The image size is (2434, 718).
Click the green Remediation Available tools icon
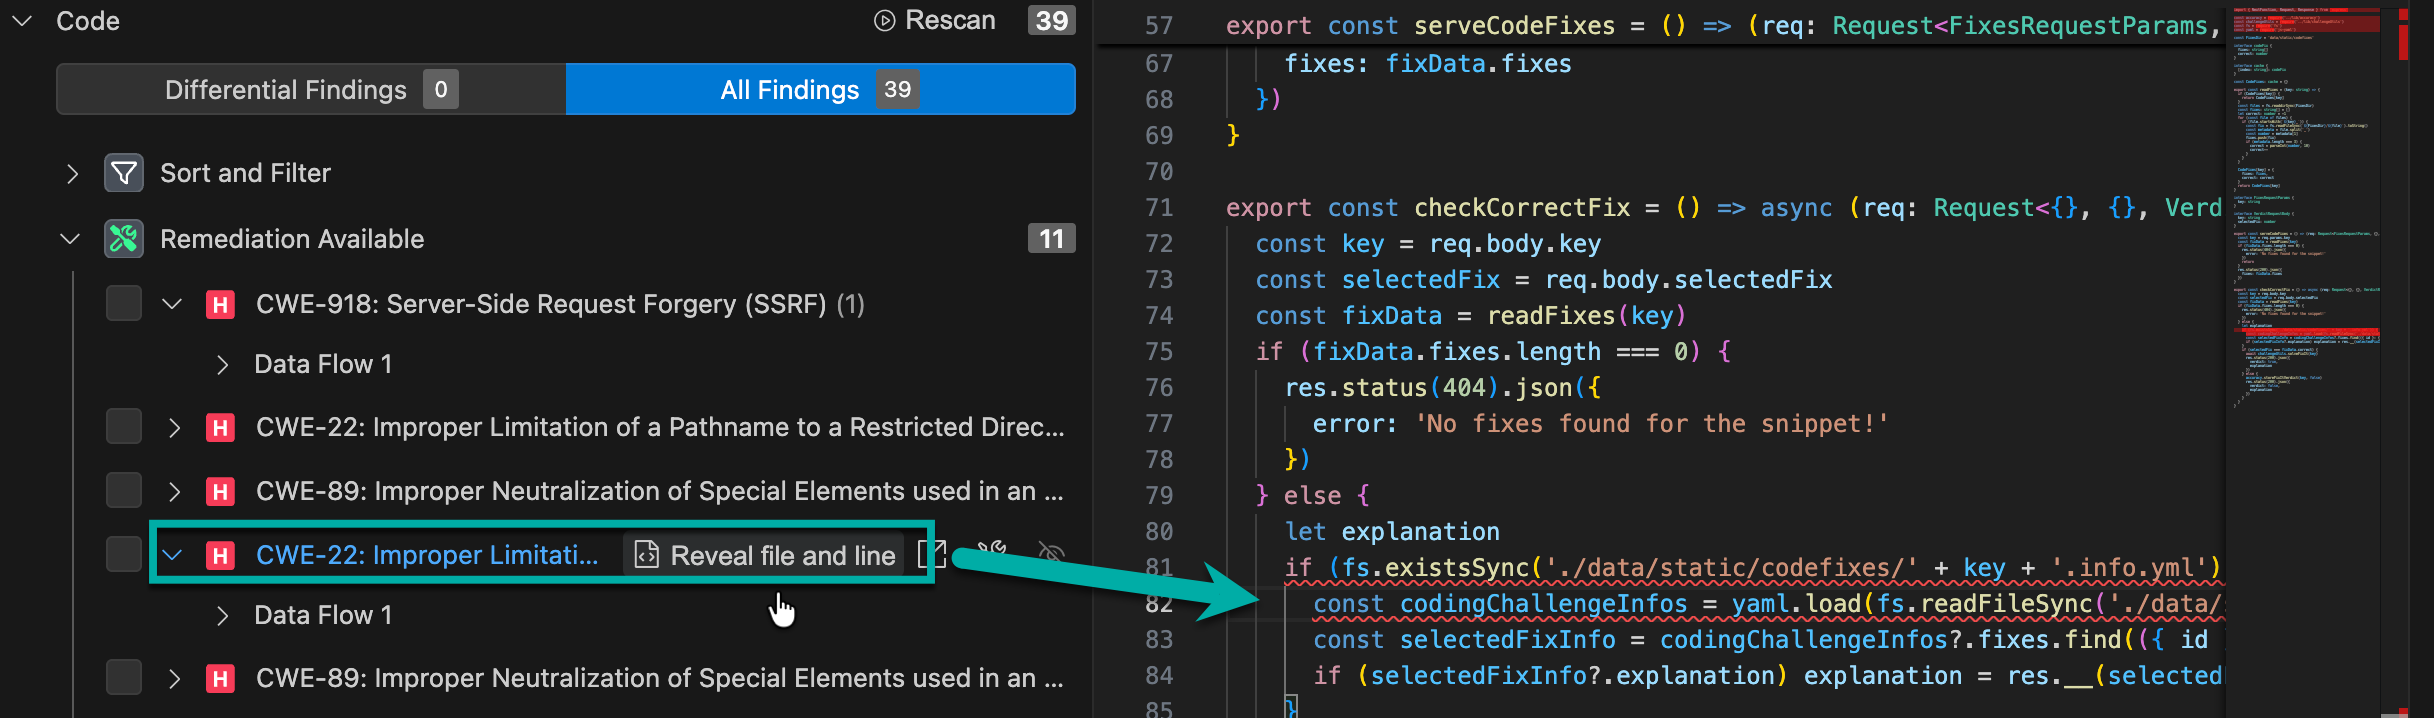coord(124,239)
